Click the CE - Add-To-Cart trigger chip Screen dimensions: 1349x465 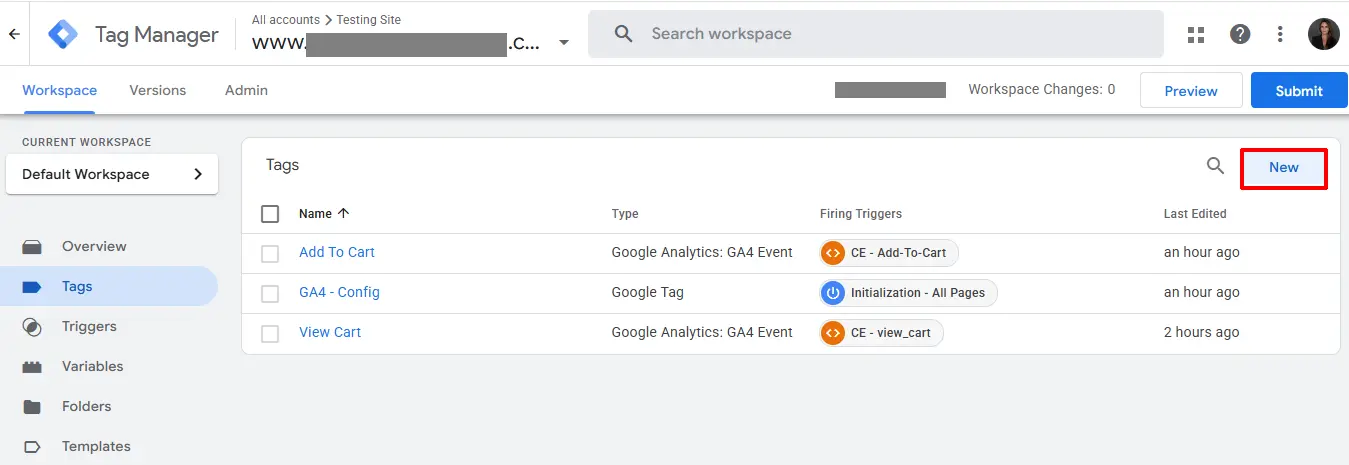889,253
